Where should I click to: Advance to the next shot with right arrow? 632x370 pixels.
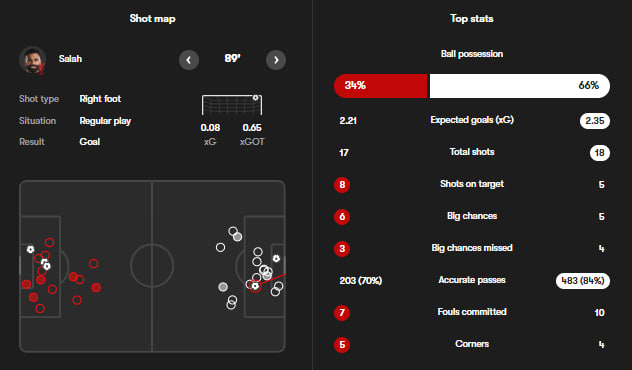[x=276, y=60]
